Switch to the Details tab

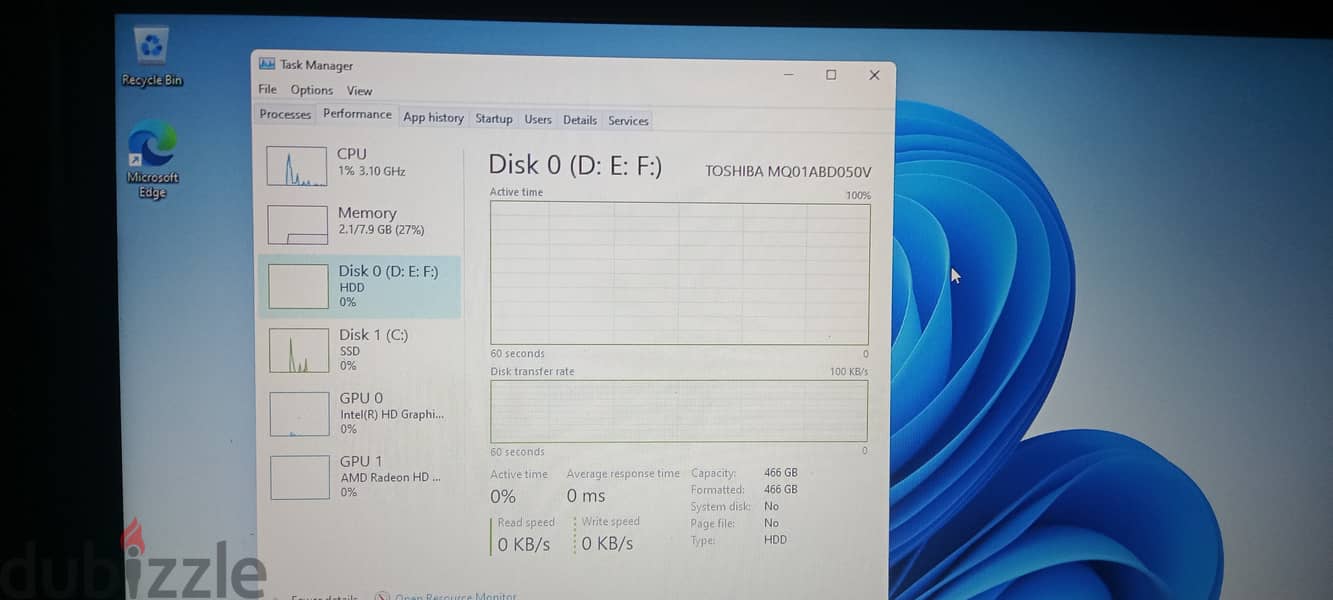point(580,120)
